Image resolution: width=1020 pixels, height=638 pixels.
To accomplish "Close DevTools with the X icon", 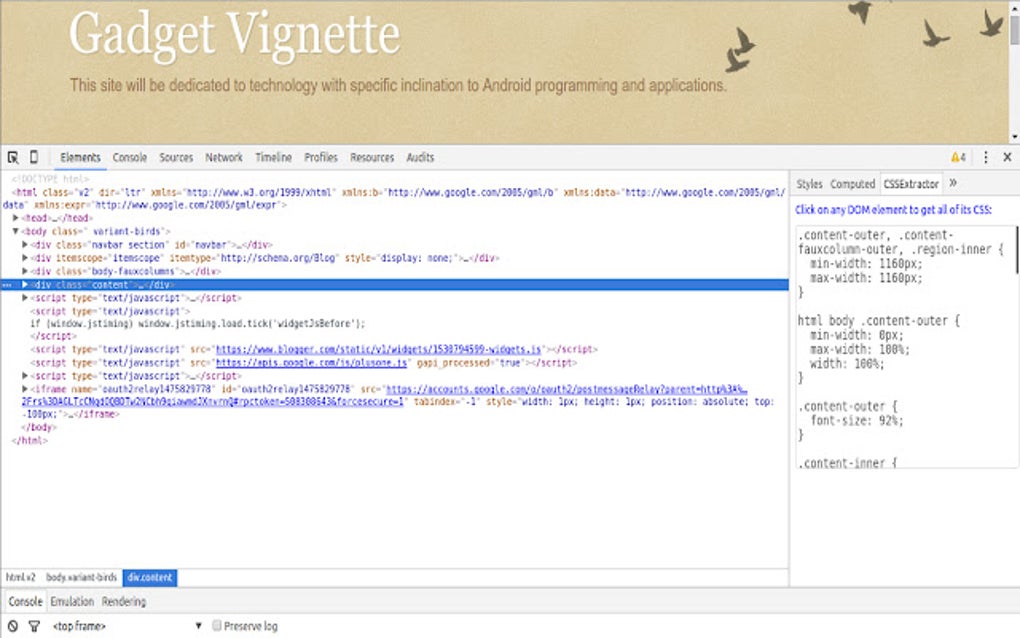I will pyautogui.click(x=1007, y=157).
